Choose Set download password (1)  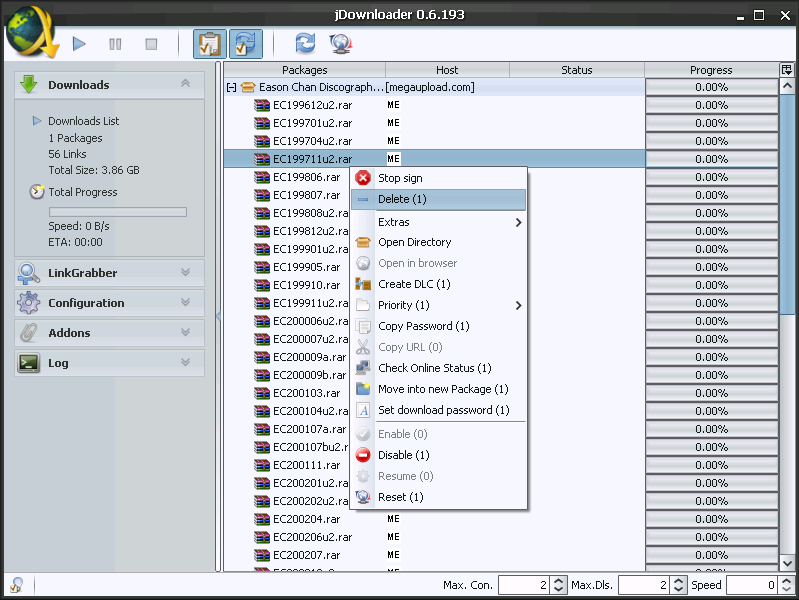438,410
